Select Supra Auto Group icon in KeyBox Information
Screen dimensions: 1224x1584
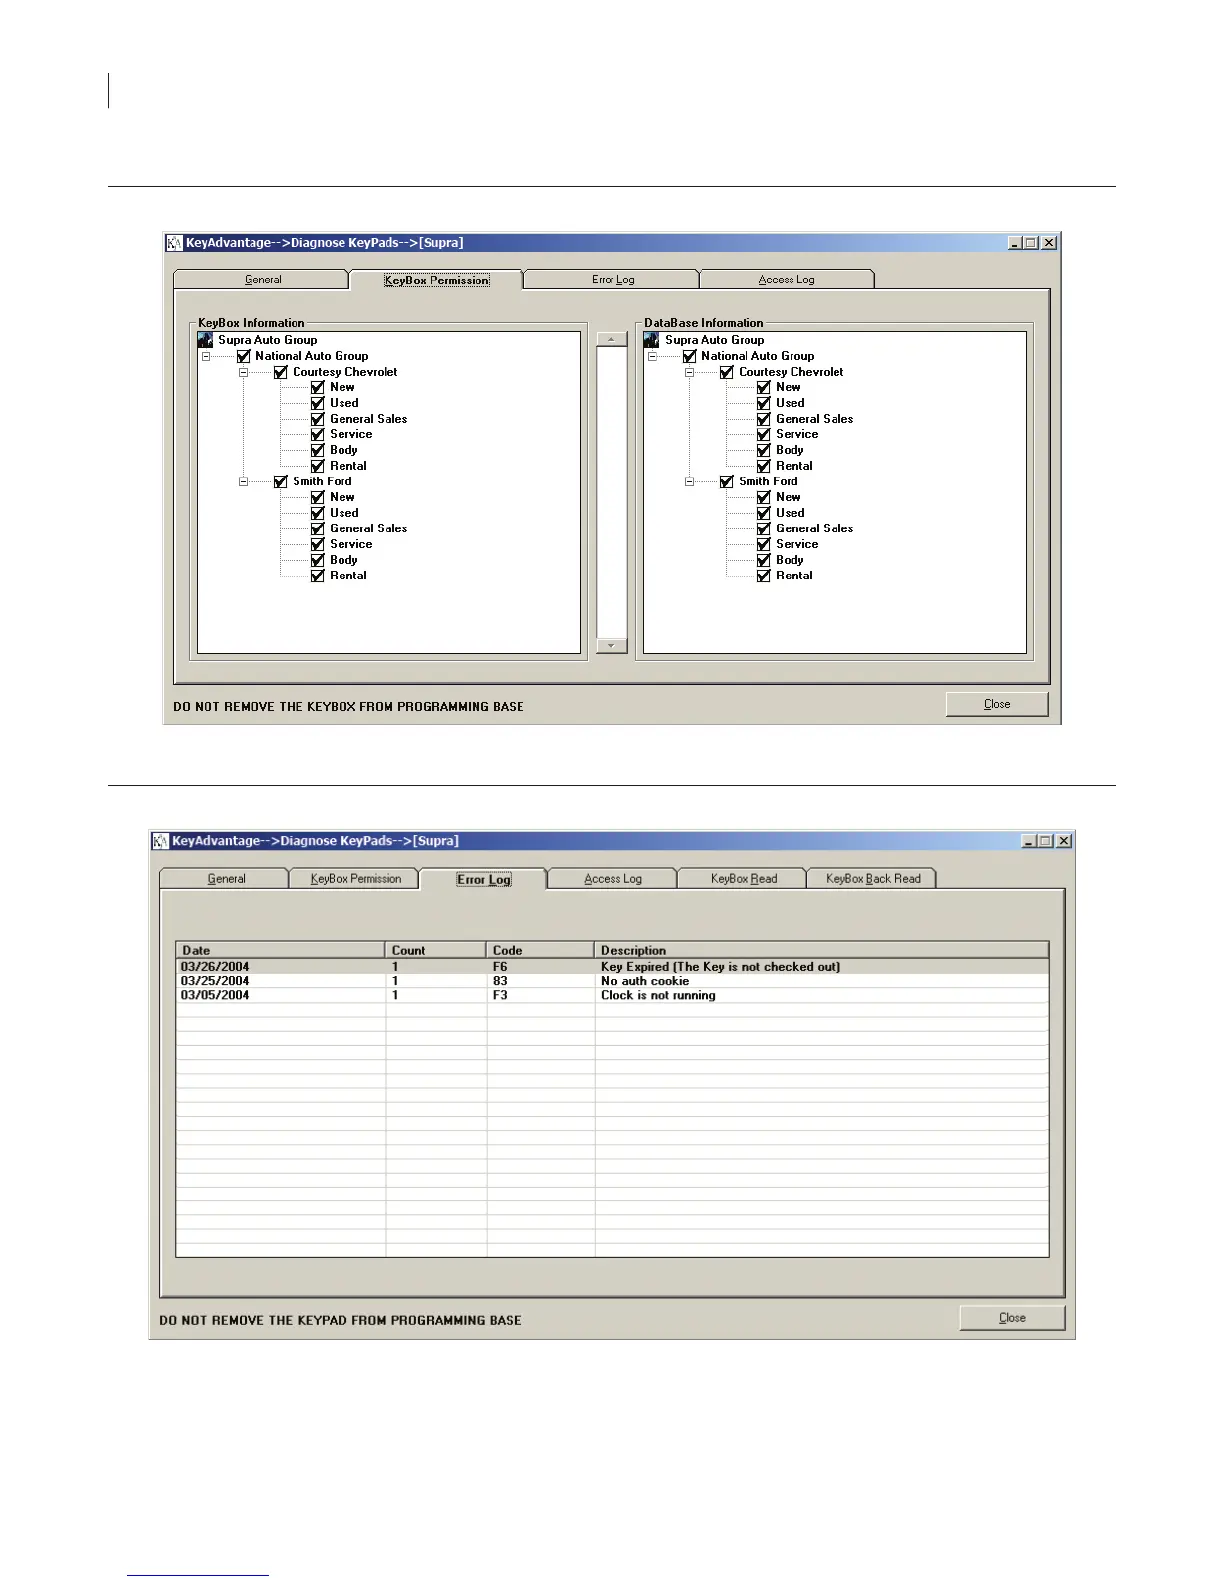[206, 340]
